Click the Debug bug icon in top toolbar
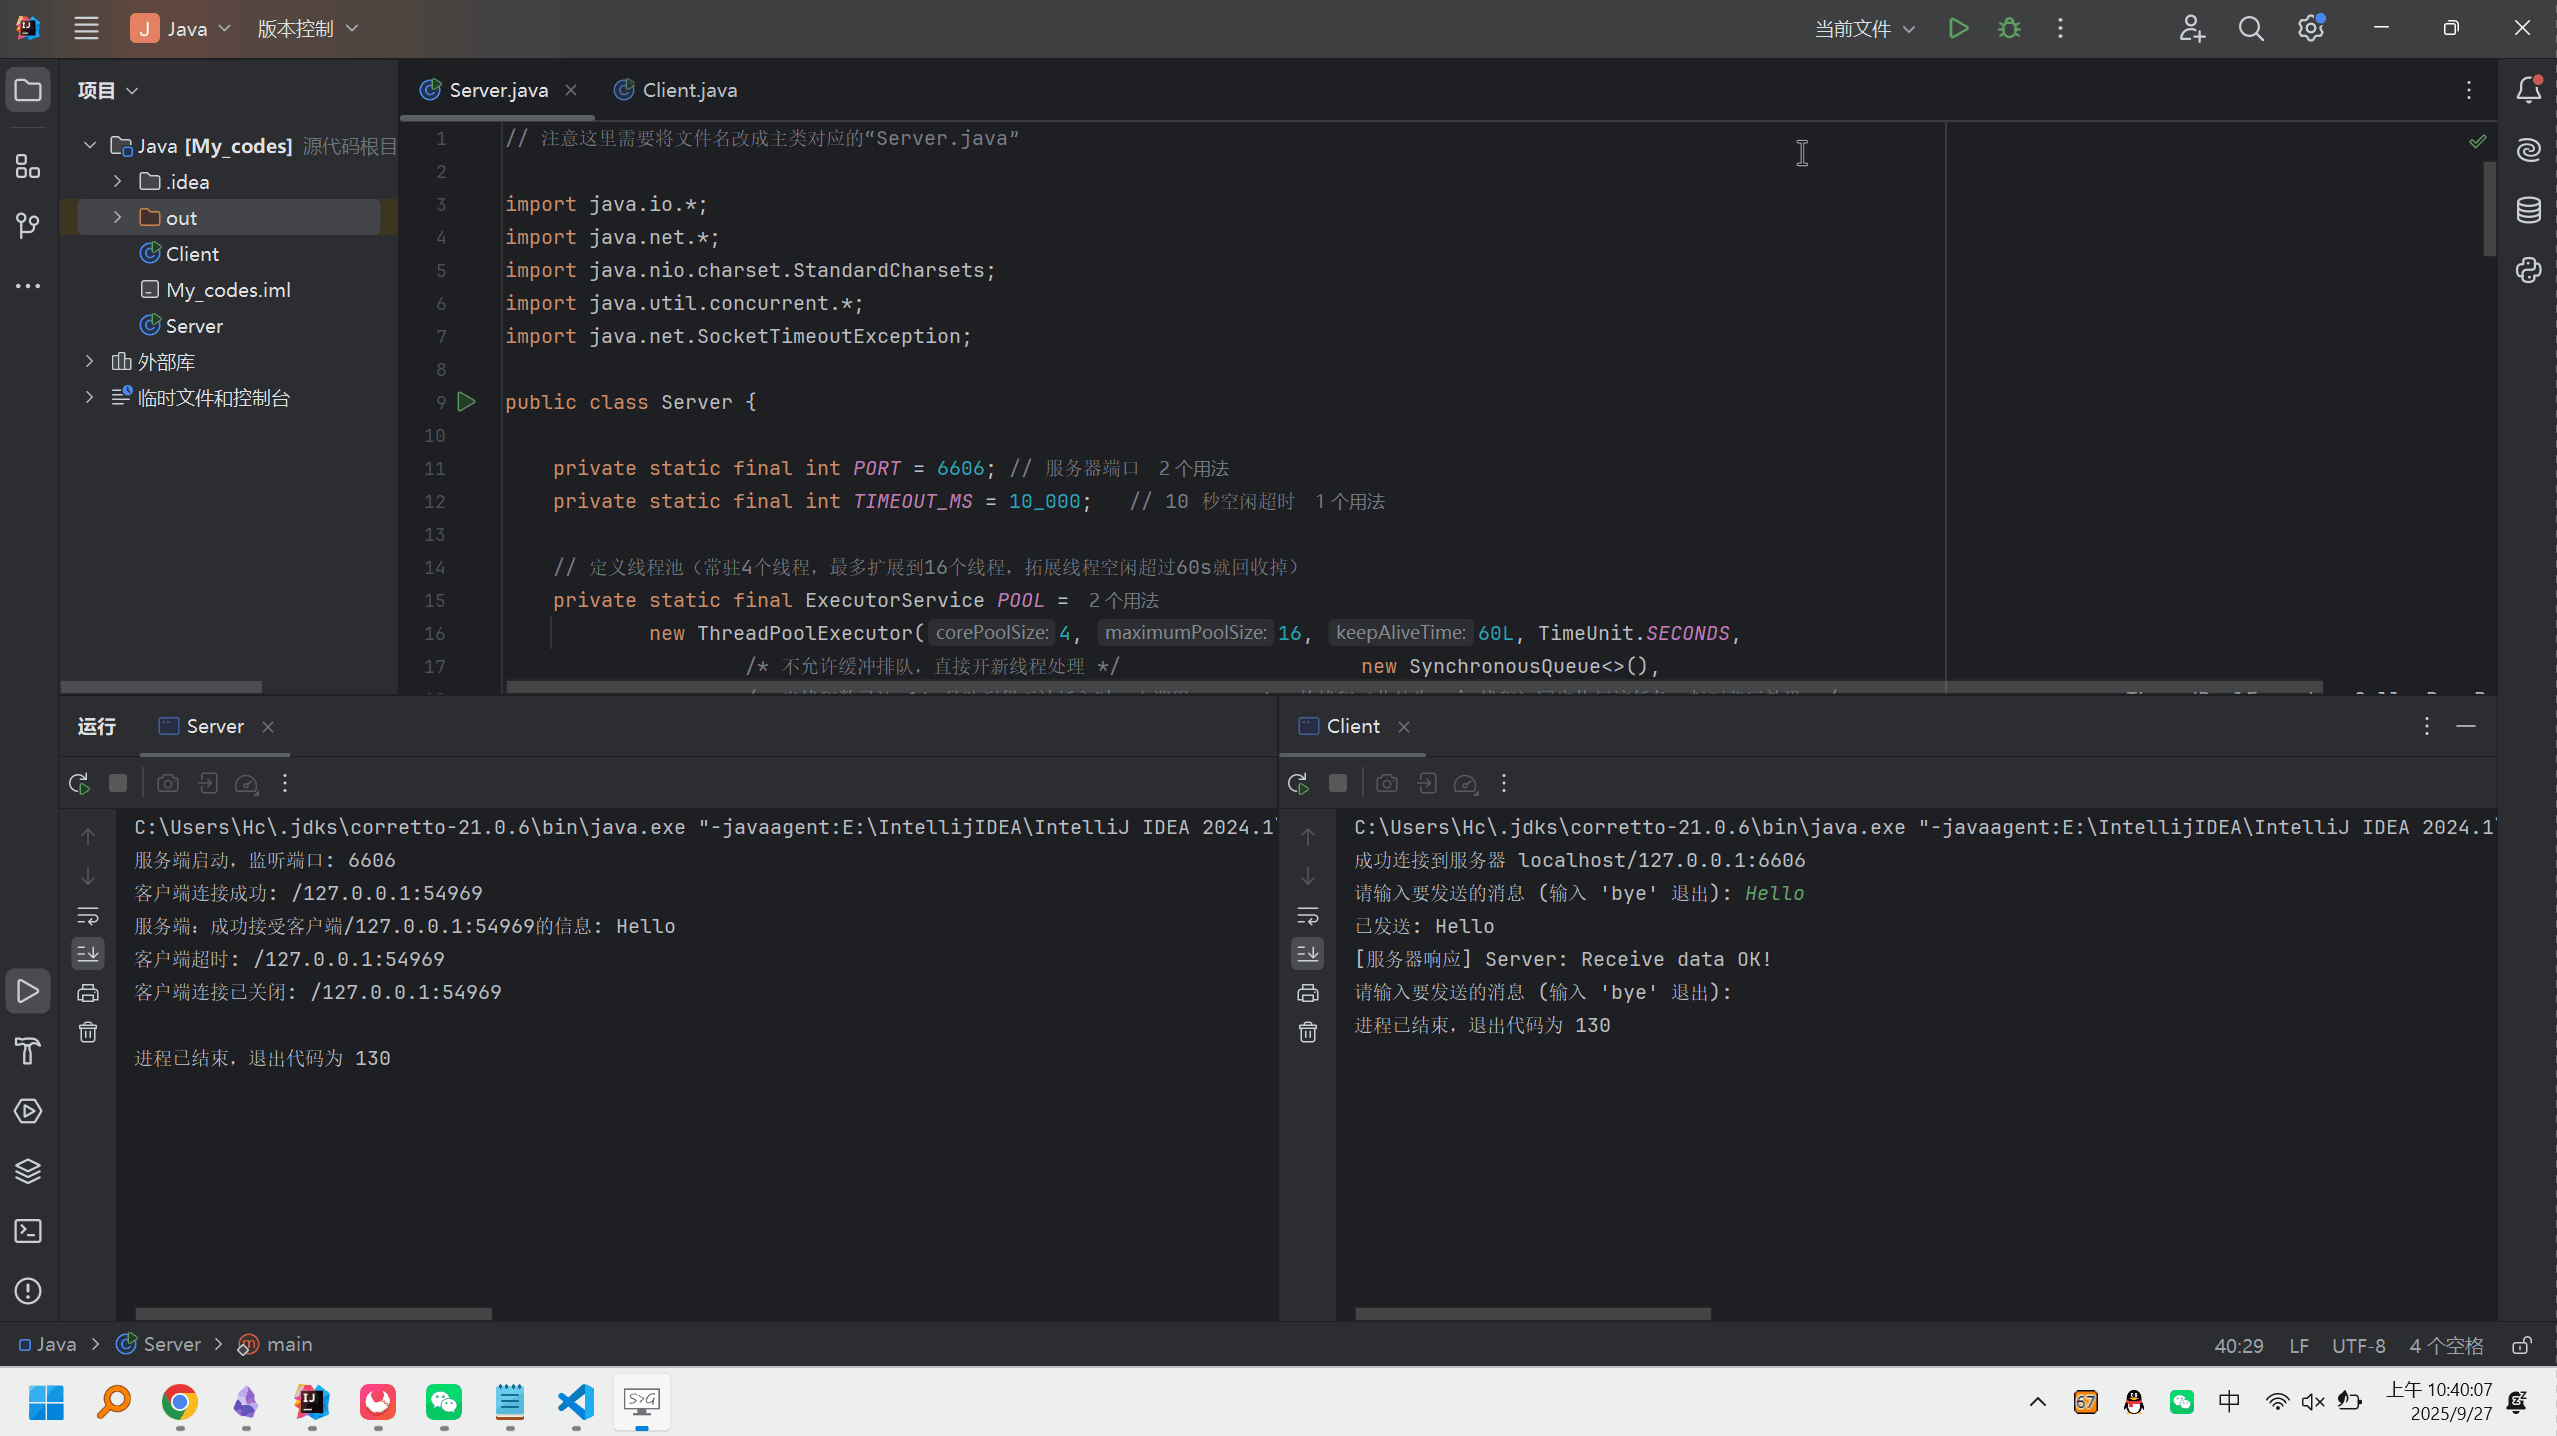Viewport: 2557px width, 1436px height. pos(2009,29)
